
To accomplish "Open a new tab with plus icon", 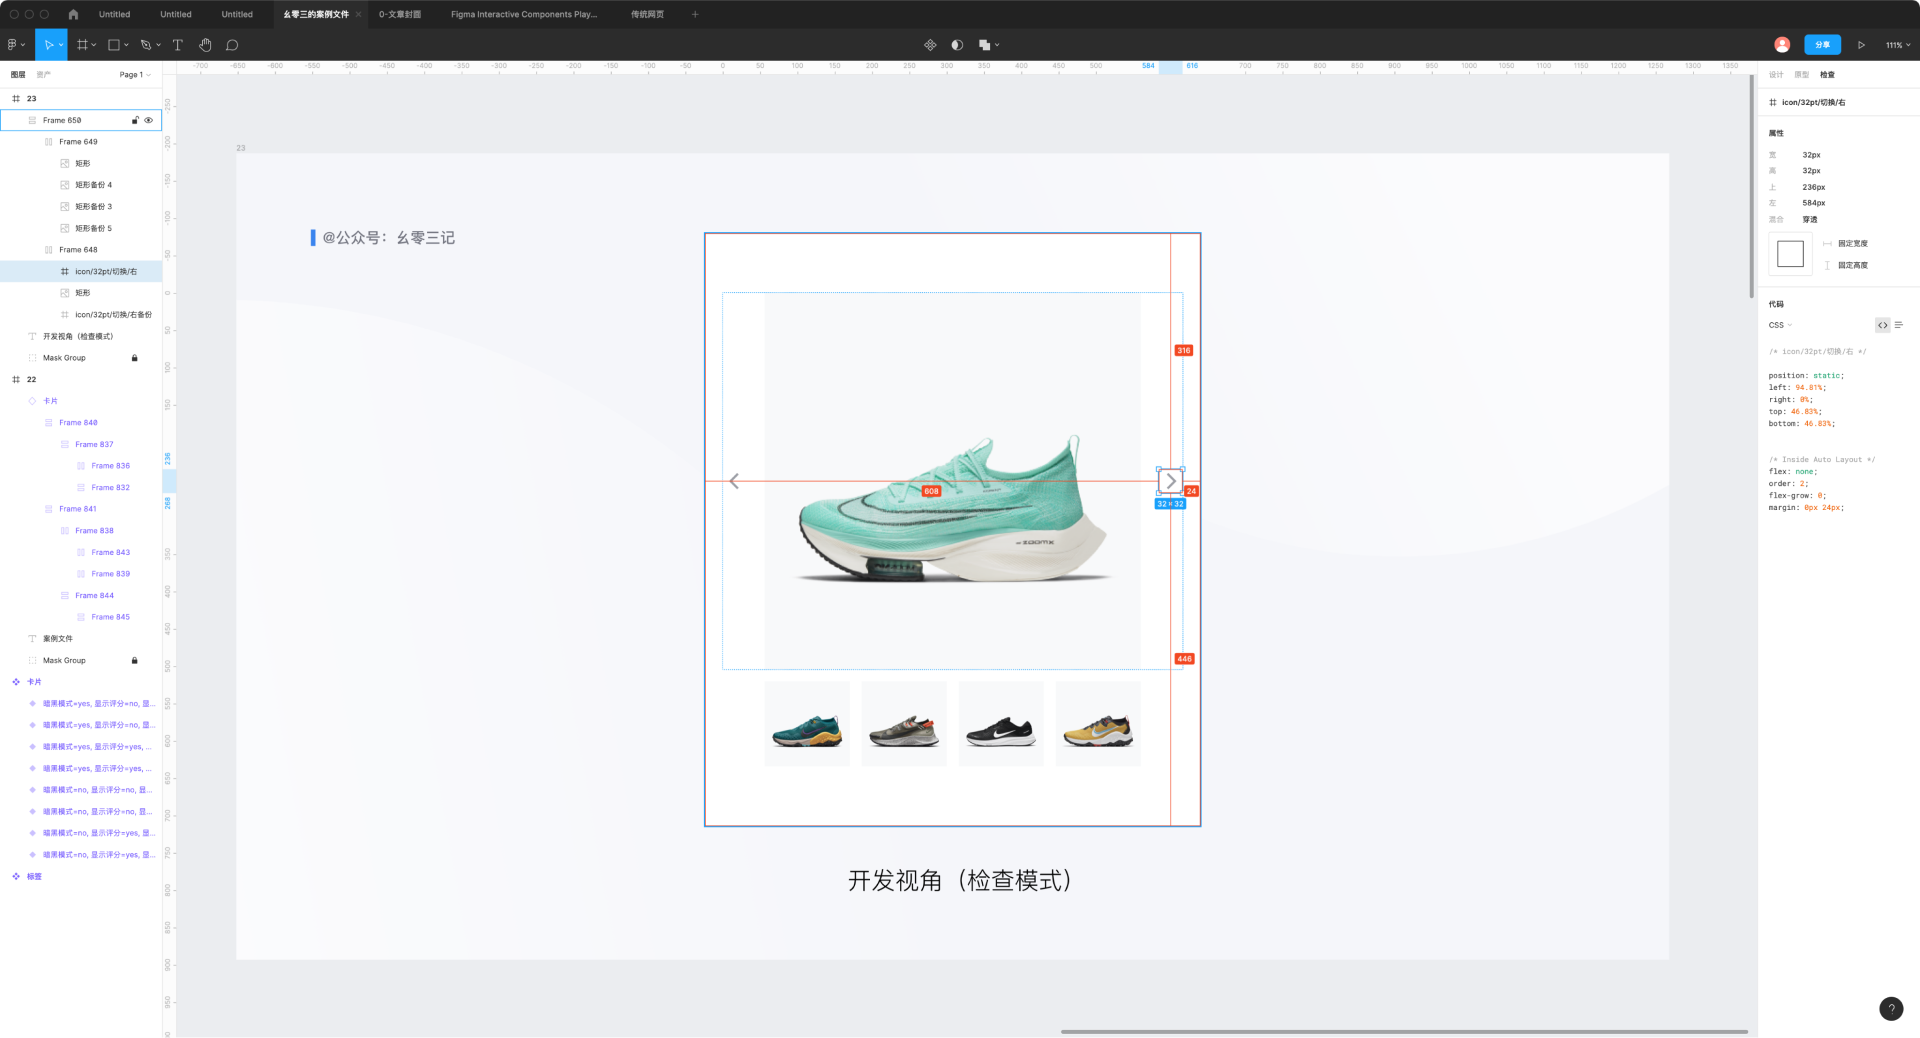I will pos(695,14).
